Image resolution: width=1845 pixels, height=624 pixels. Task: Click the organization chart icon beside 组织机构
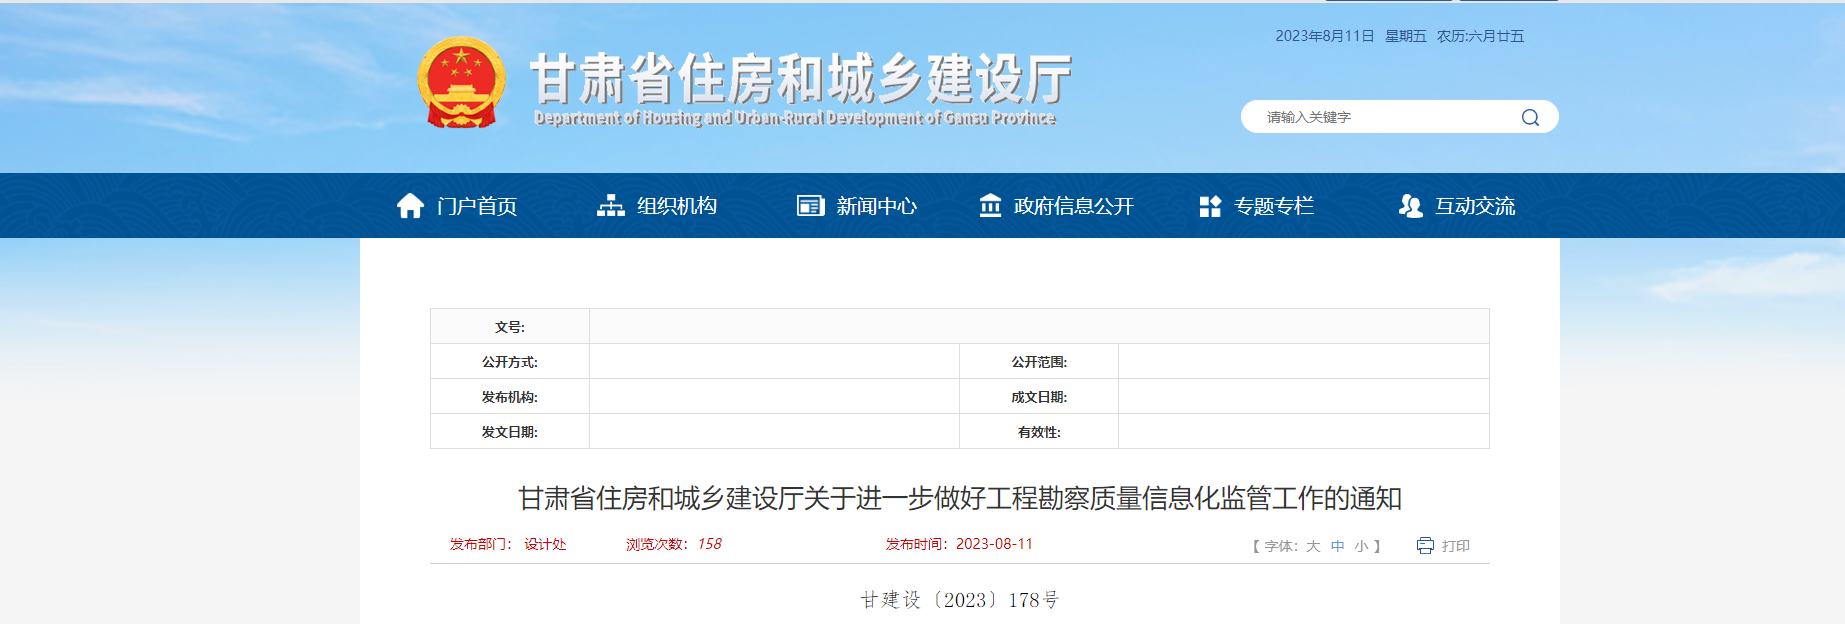(610, 206)
